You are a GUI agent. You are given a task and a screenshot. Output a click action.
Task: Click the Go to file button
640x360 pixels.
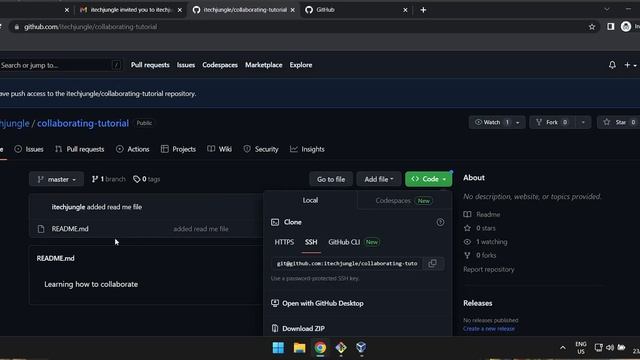click(331, 179)
